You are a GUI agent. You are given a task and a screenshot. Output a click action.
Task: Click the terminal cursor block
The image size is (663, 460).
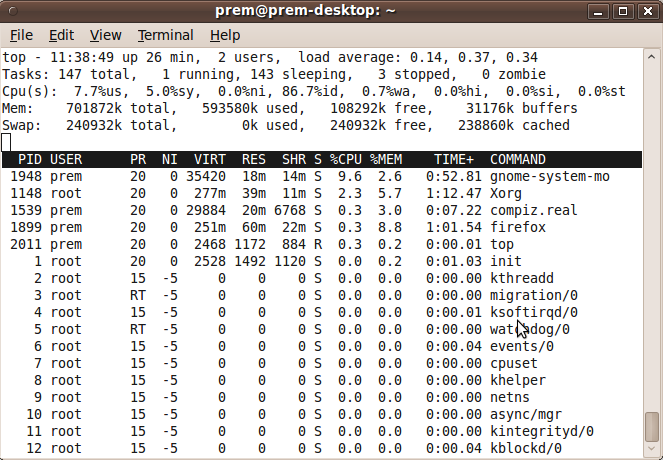pyautogui.click(x=6, y=142)
